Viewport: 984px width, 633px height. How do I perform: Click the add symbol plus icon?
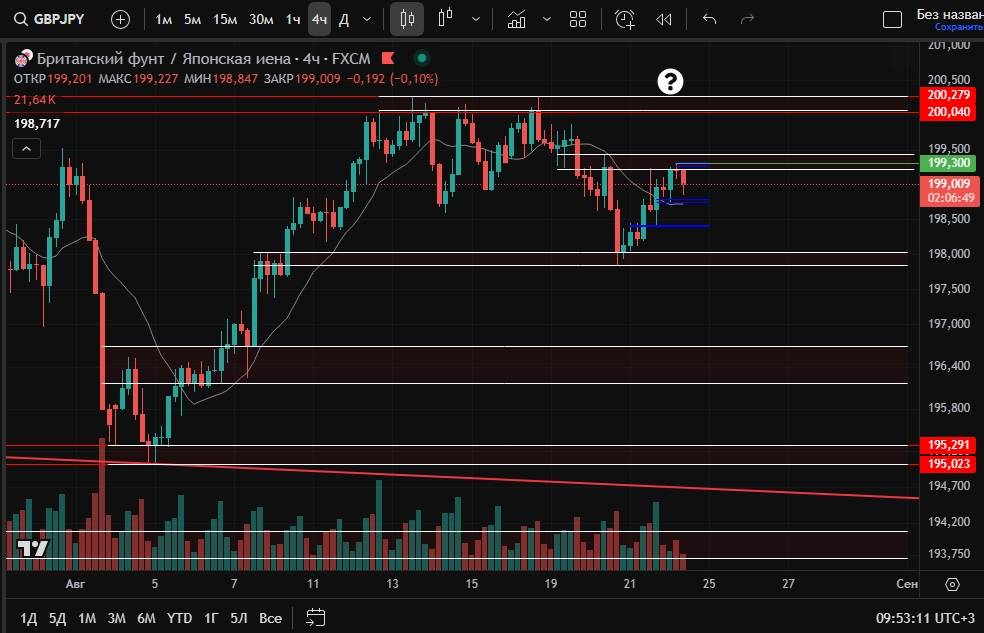120,19
